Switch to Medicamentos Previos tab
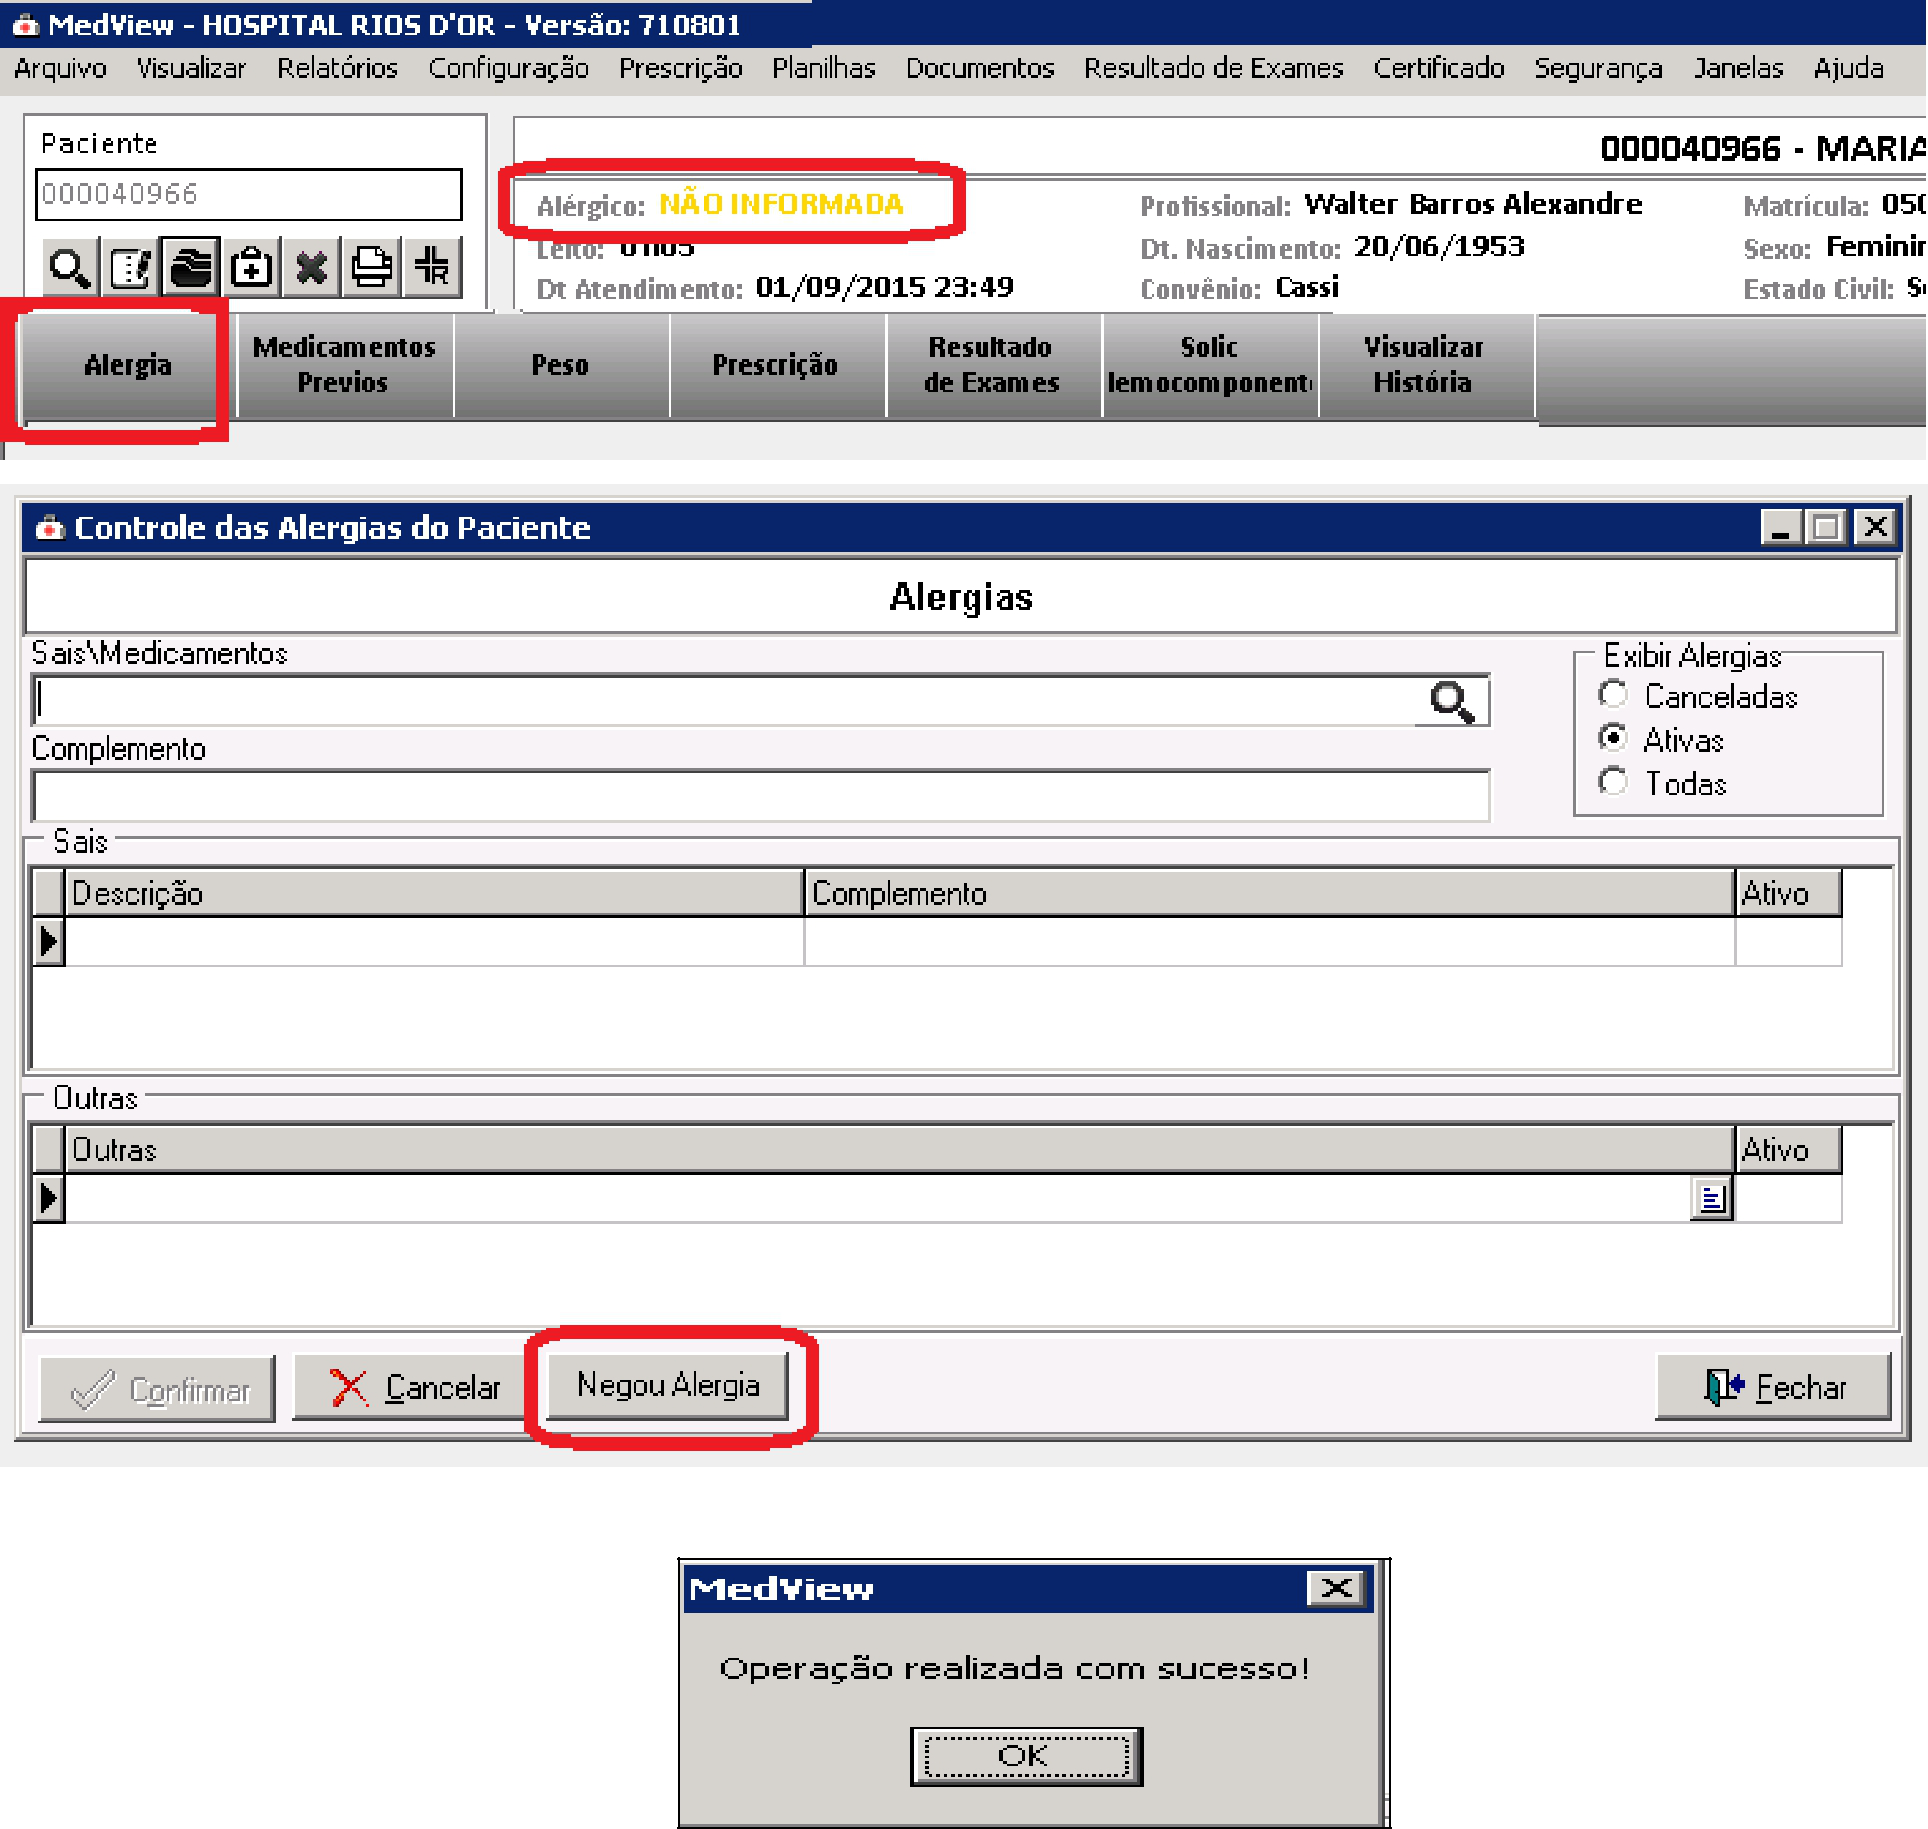The height and width of the screenshot is (1829, 1928). point(344,366)
